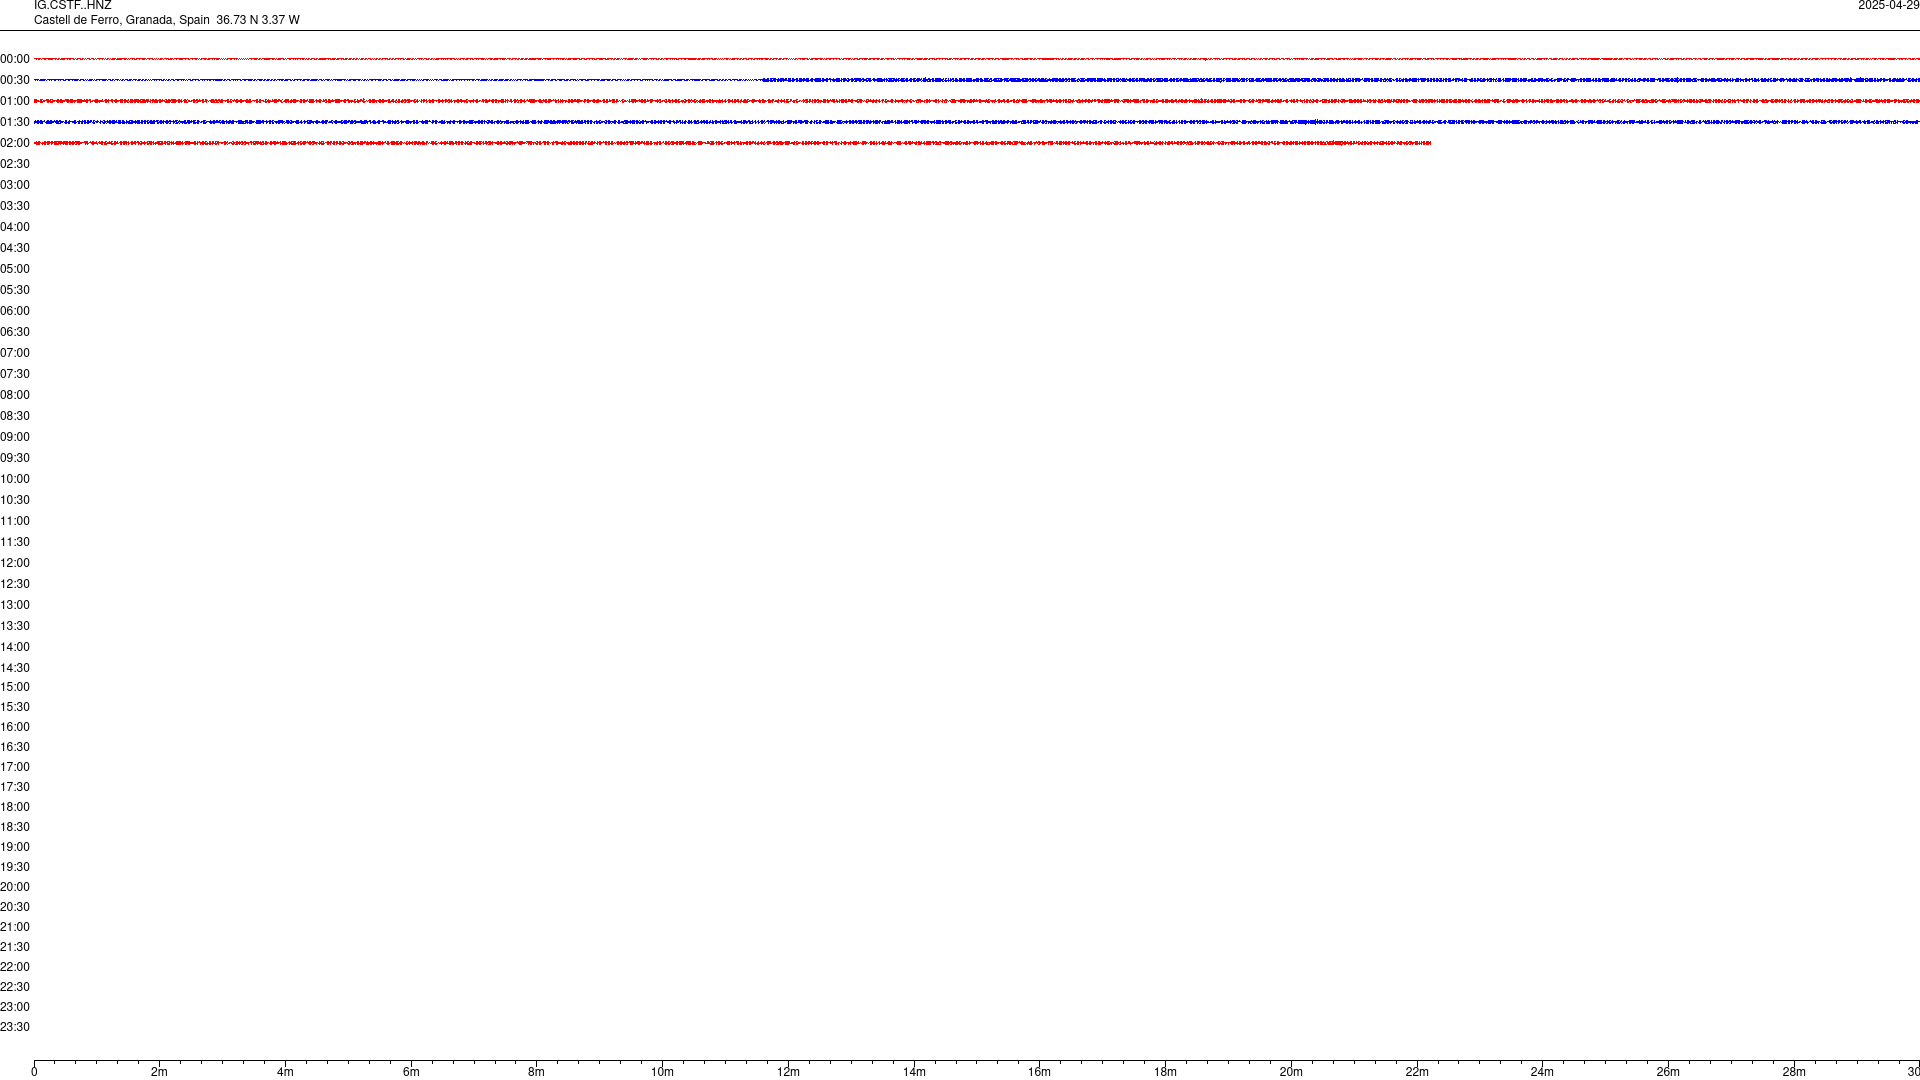Click the 00:00 row time label
Image resolution: width=1920 pixels, height=1080 pixels.
click(x=15, y=59)
